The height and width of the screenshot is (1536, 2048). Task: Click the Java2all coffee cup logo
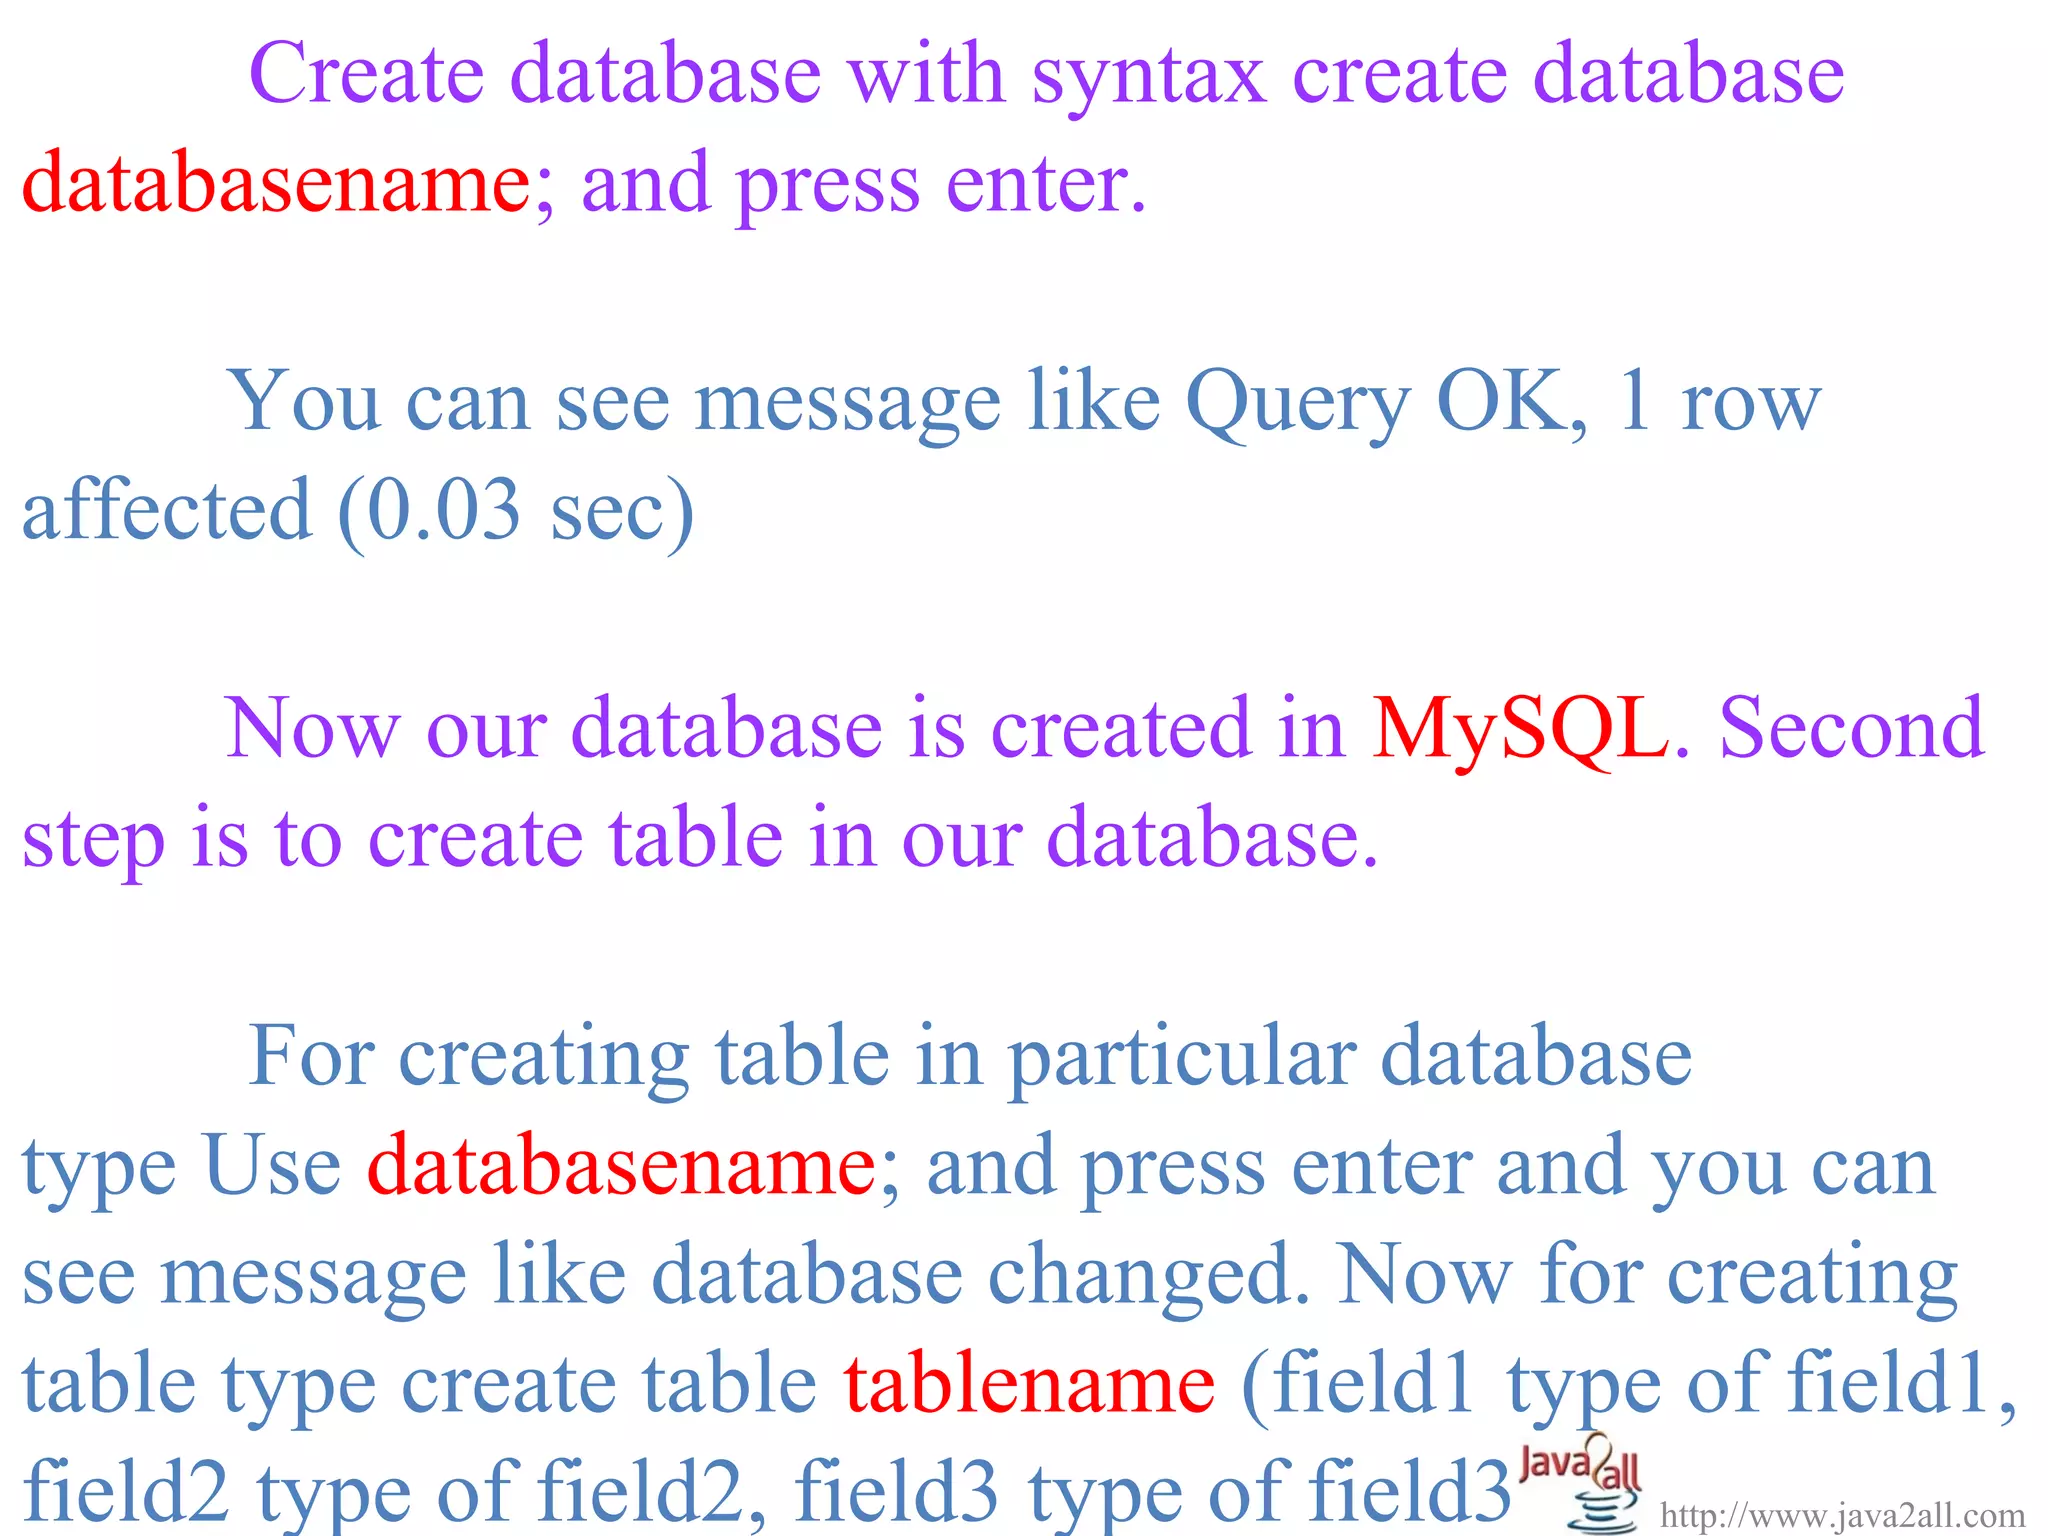1594,1489
